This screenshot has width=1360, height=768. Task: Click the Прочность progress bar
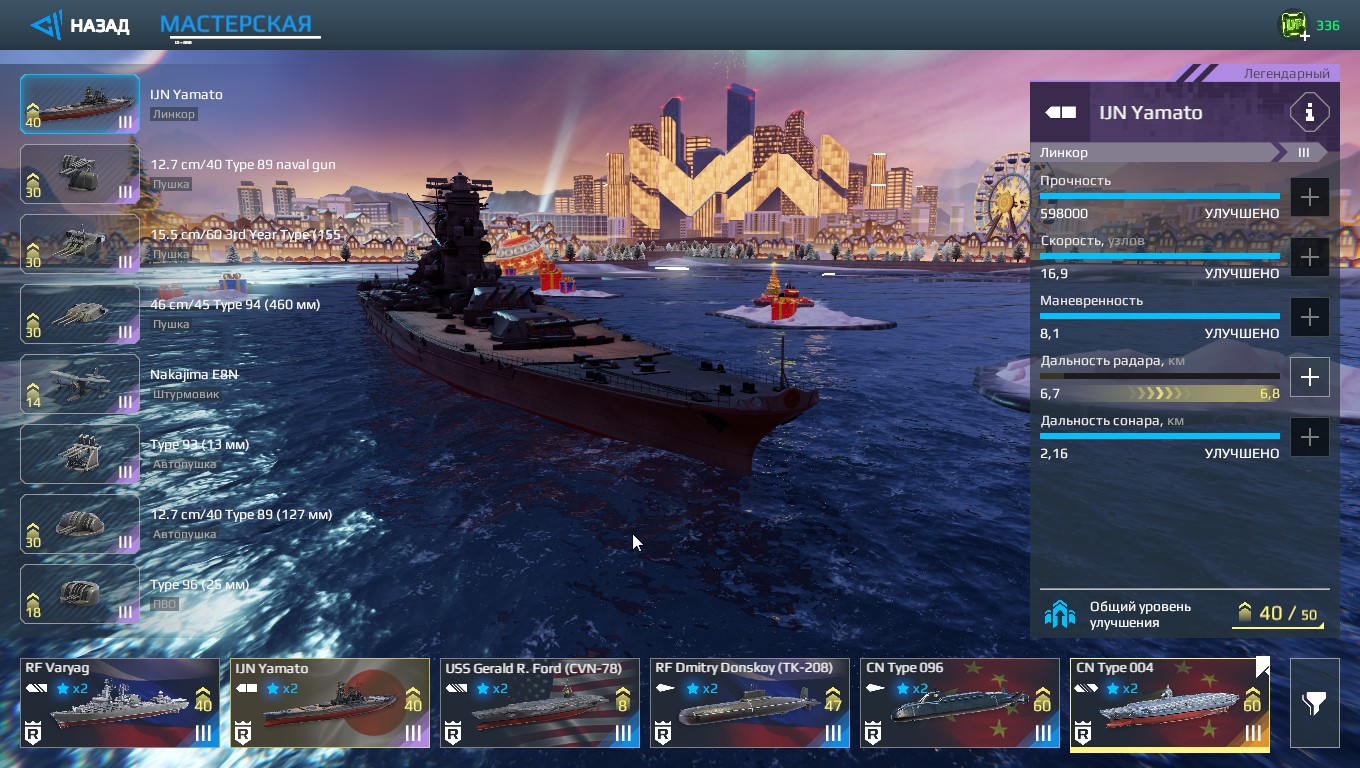[1160, 196]
